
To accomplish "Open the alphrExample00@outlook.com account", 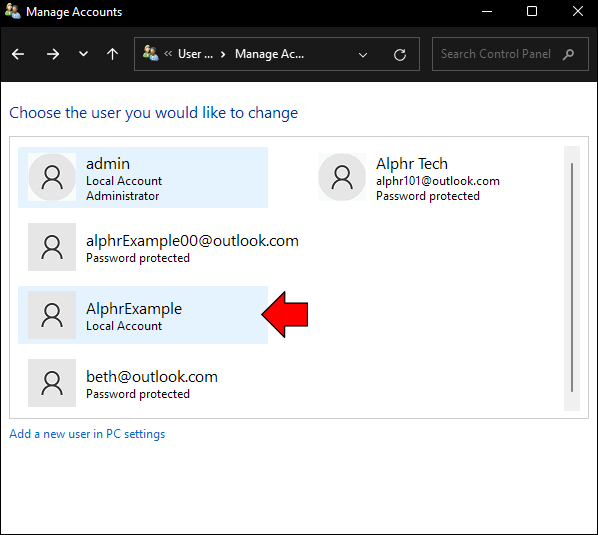I will click(164, 247).
